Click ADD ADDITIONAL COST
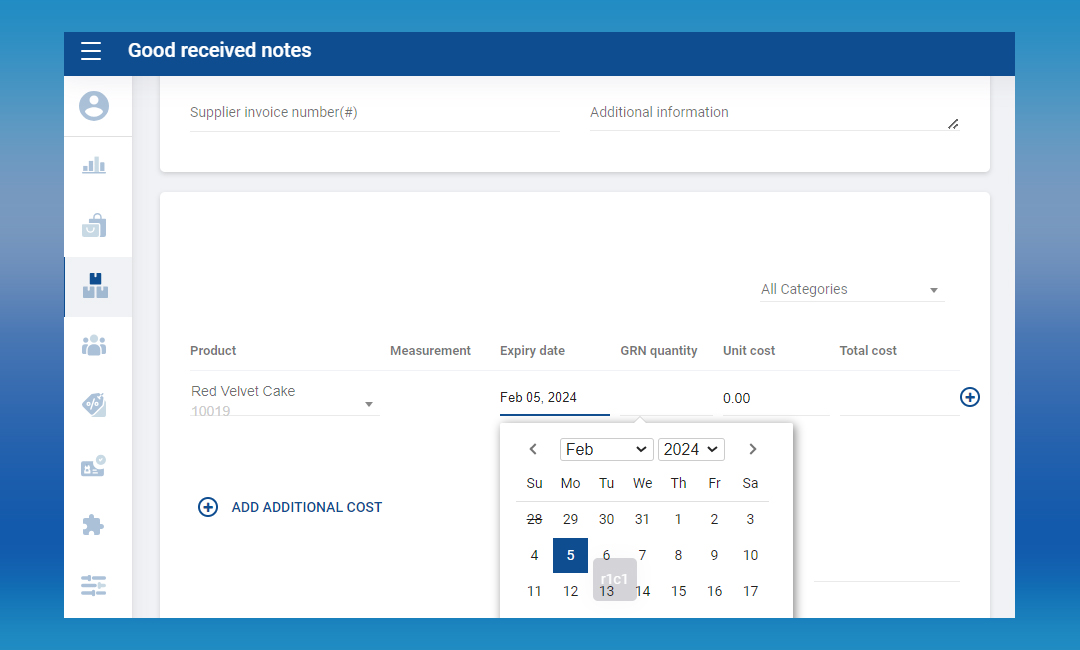Viewport: 1080px width, 650px height. click(290, 507)
